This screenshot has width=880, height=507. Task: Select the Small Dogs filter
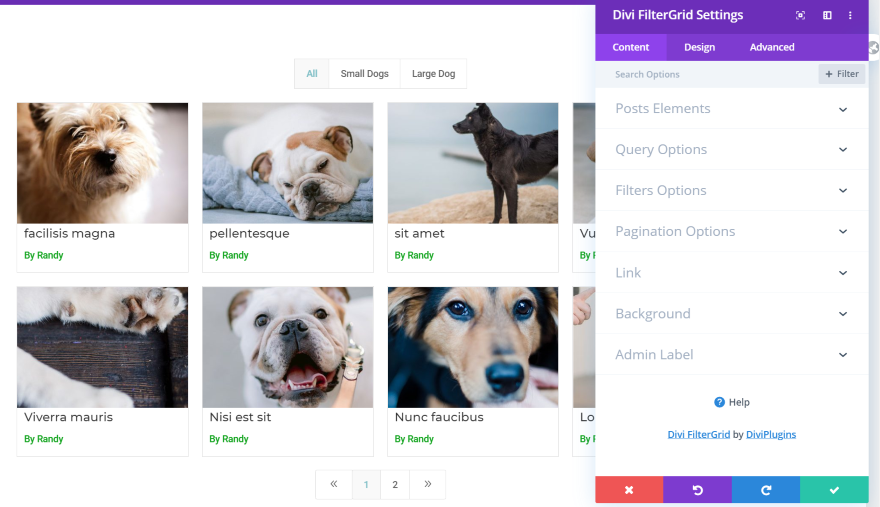click(x=364, y=74)
